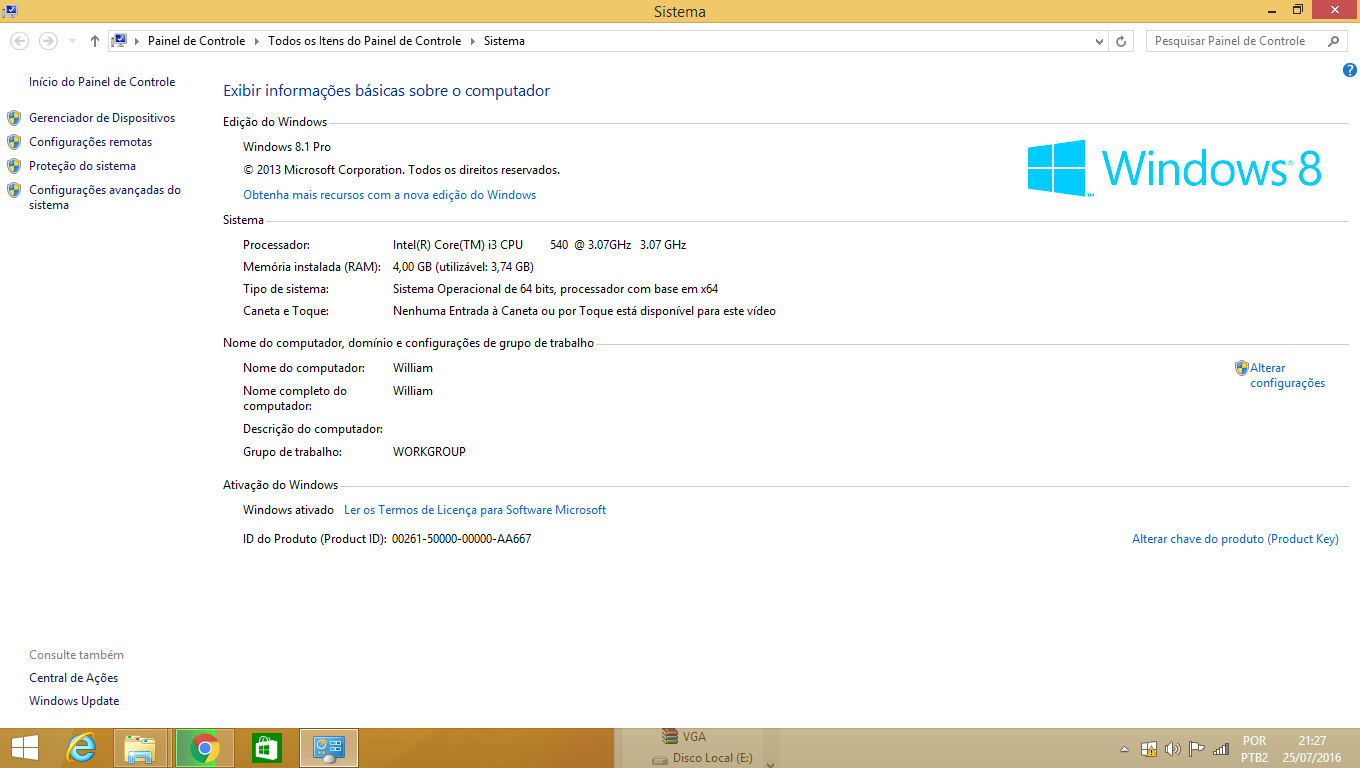
Task: Open the Action Center flag icon
Action: pyautogui.click(x=1196, y=749)
